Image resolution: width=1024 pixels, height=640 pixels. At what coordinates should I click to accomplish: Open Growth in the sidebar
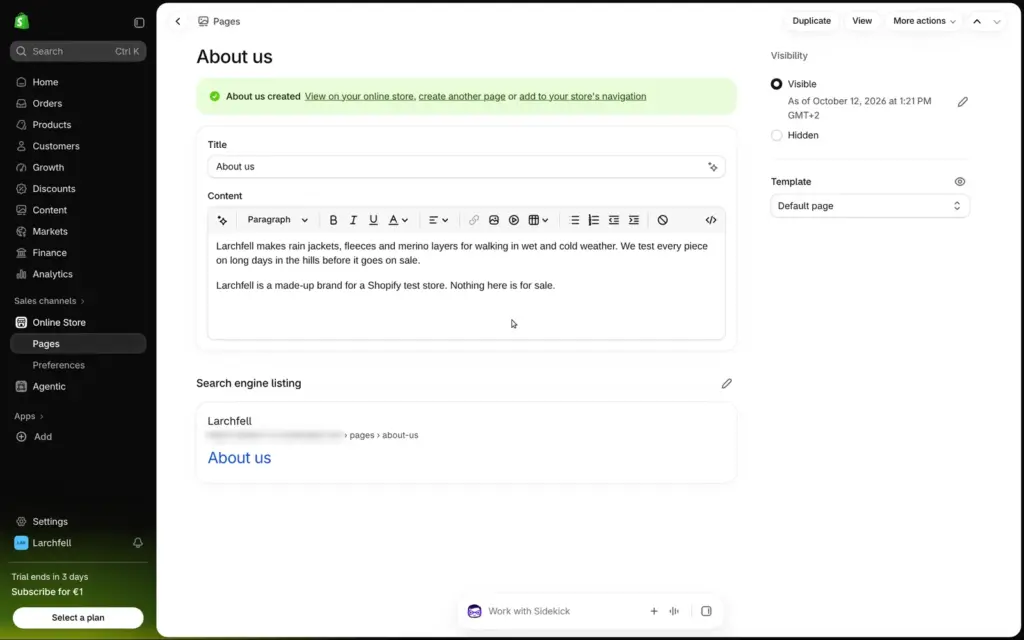pos(78,167)
